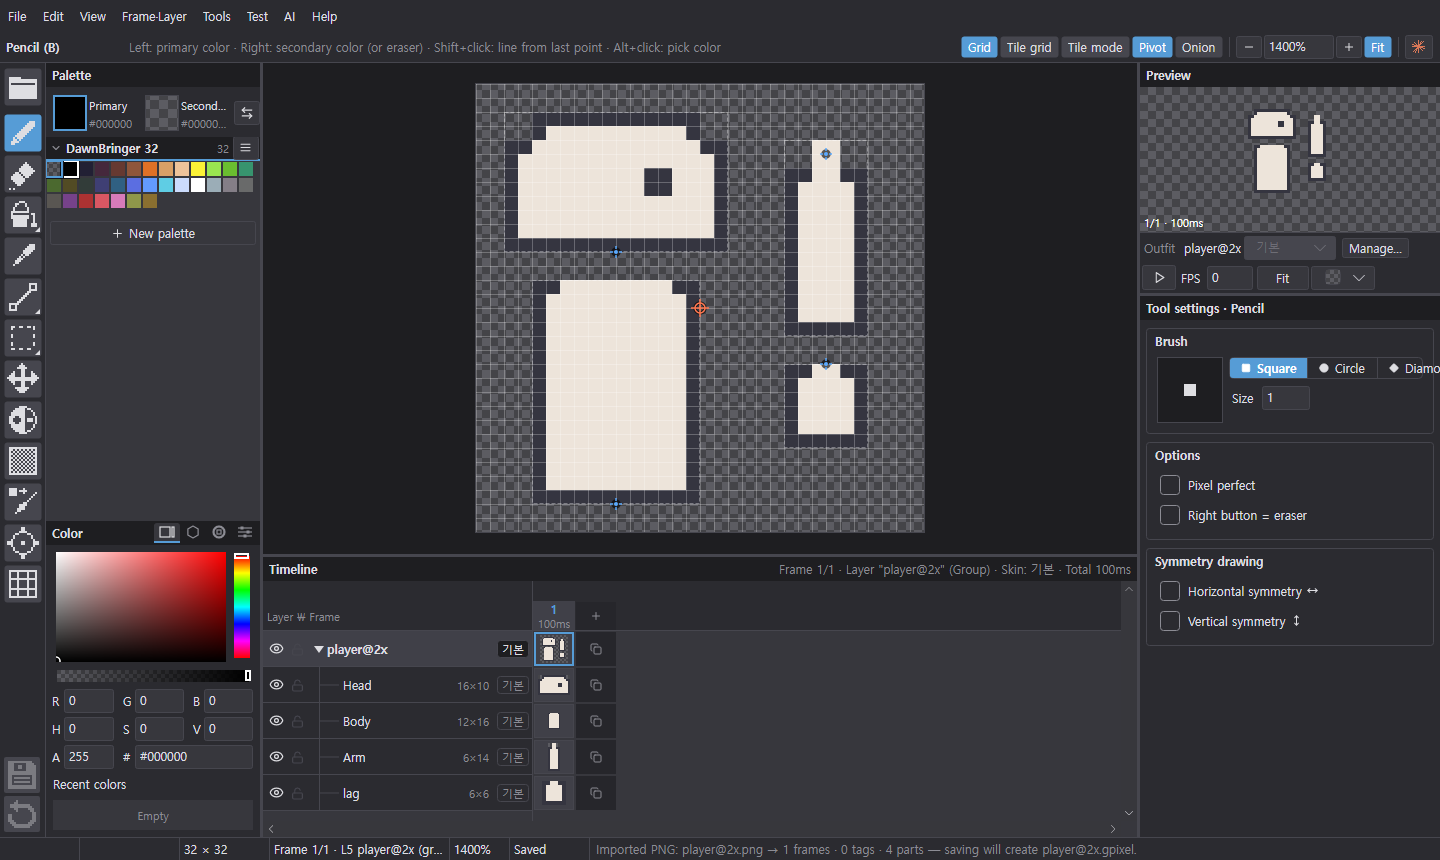Viewport: 1440px width, 860px height.
Task: Click the open folder icon
Action: (23, 88)
